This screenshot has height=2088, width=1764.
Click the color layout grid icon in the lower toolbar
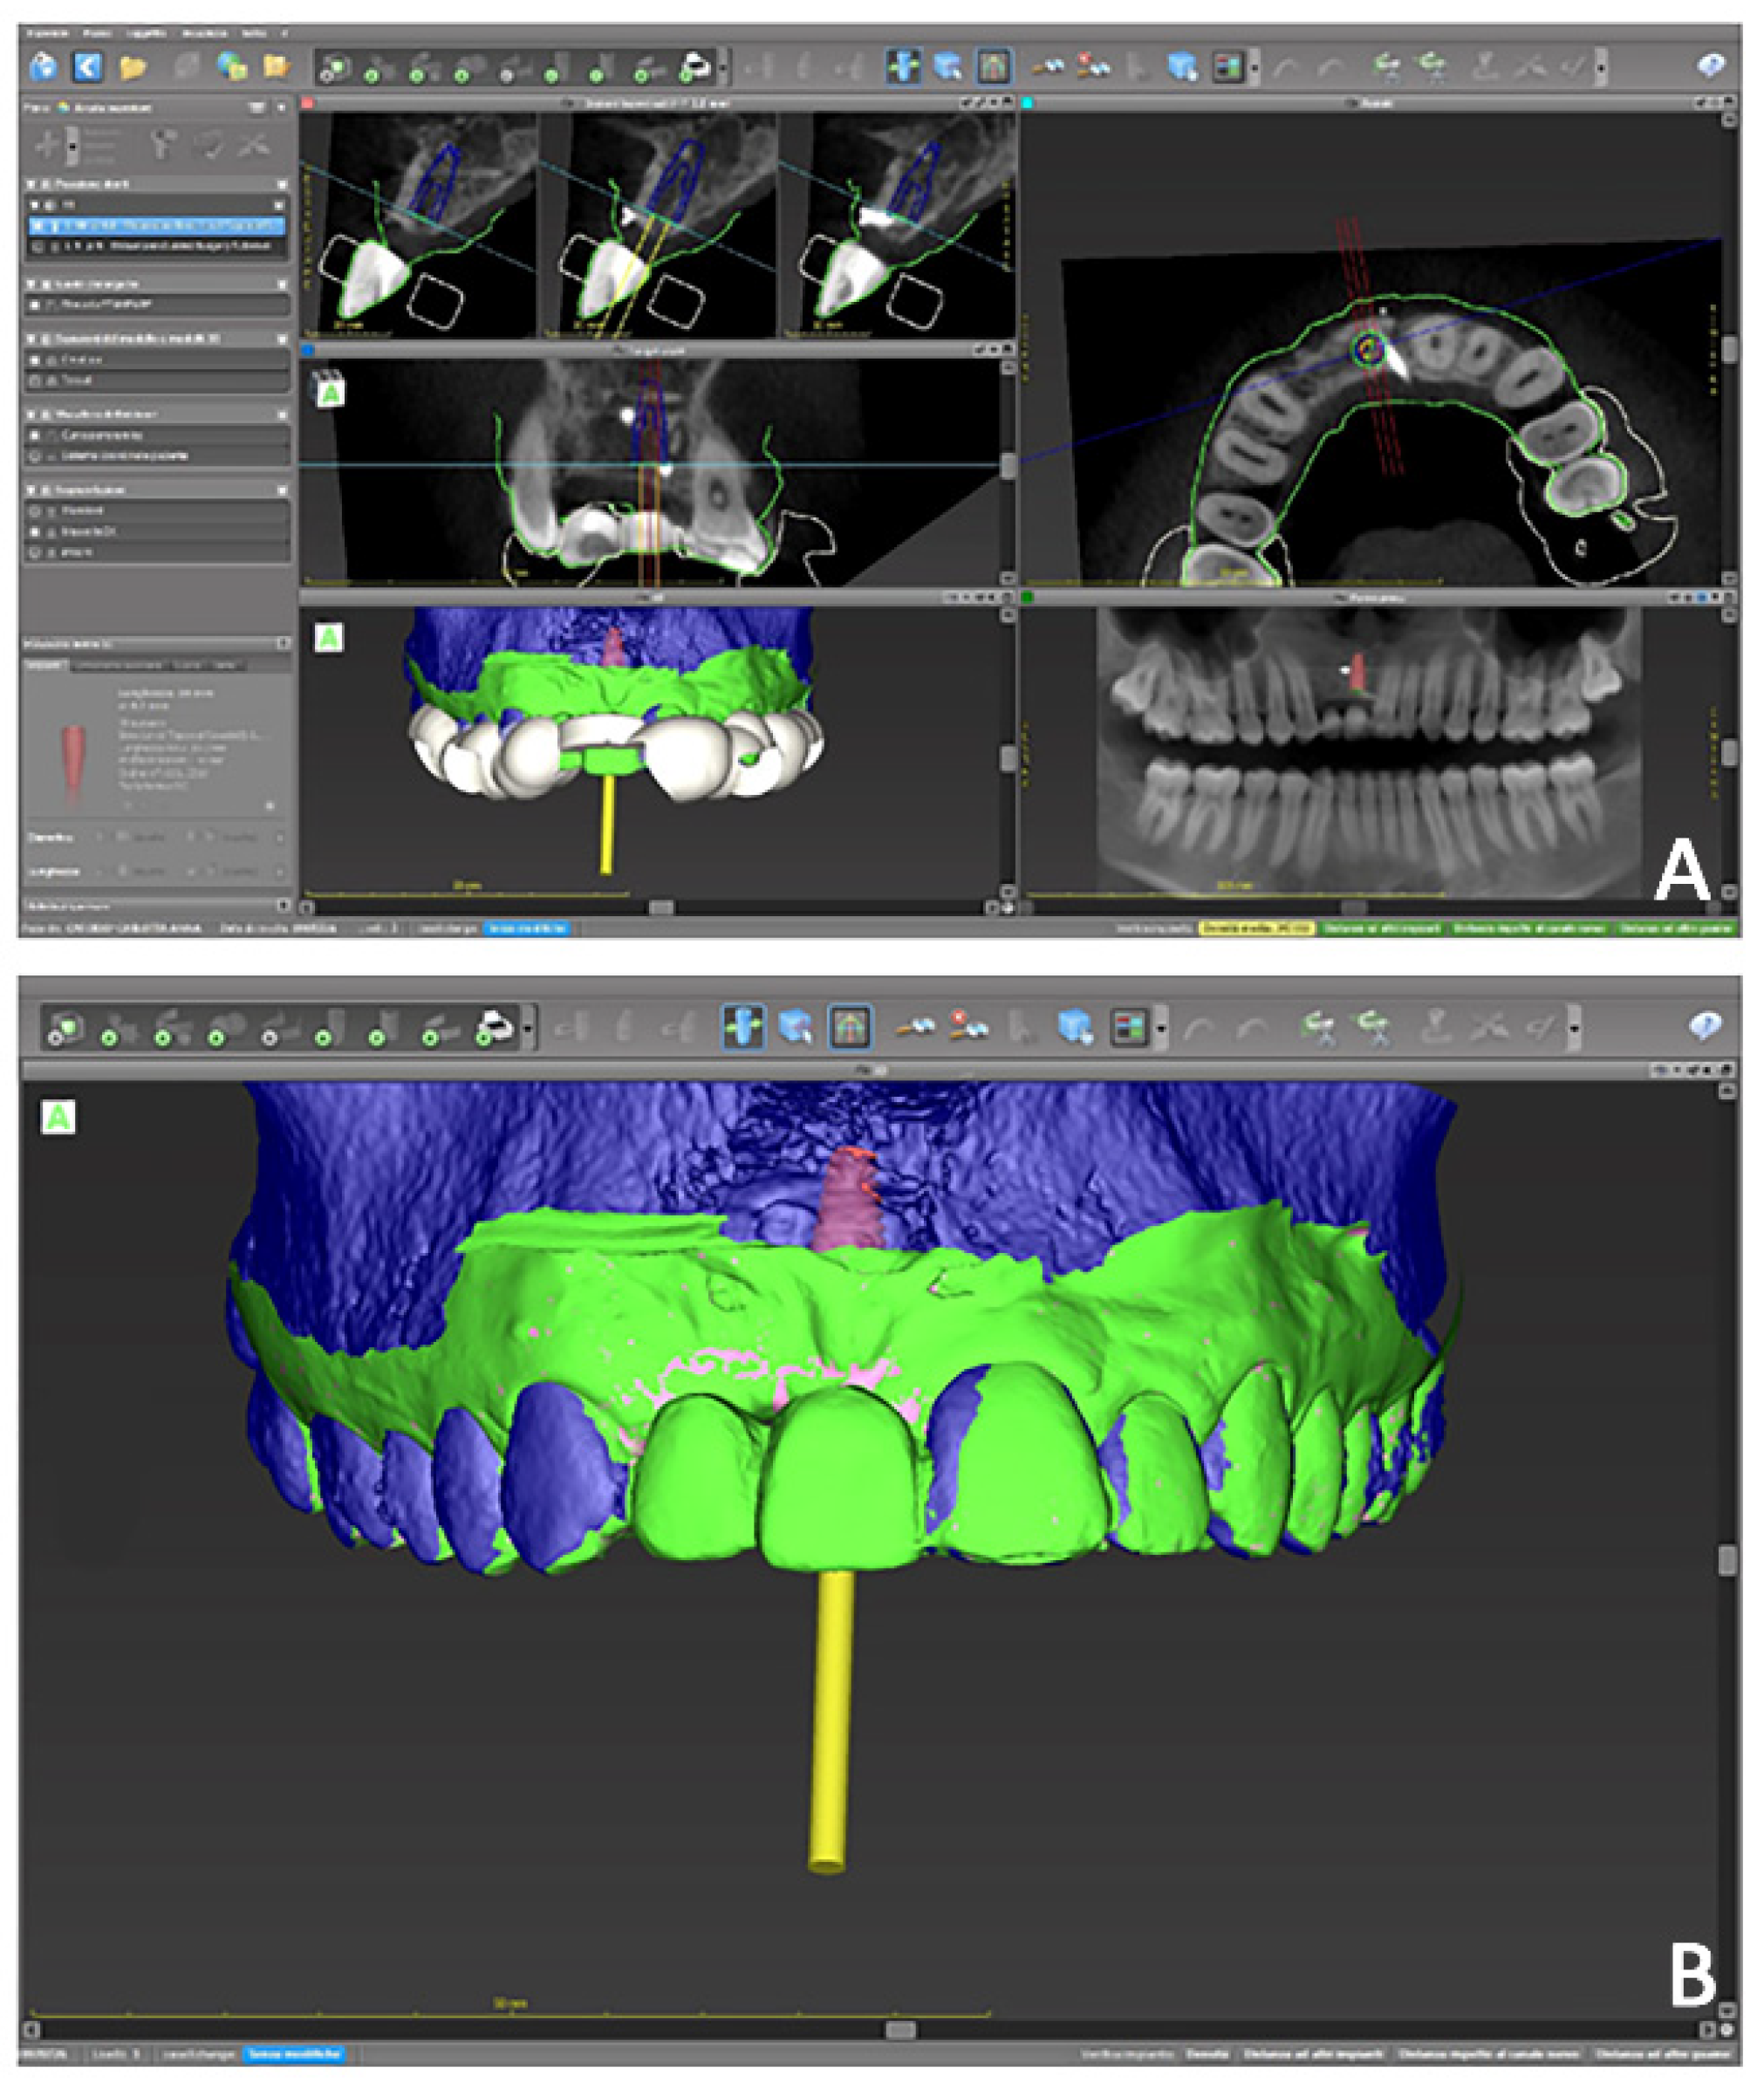[x=1129, y=1028]
